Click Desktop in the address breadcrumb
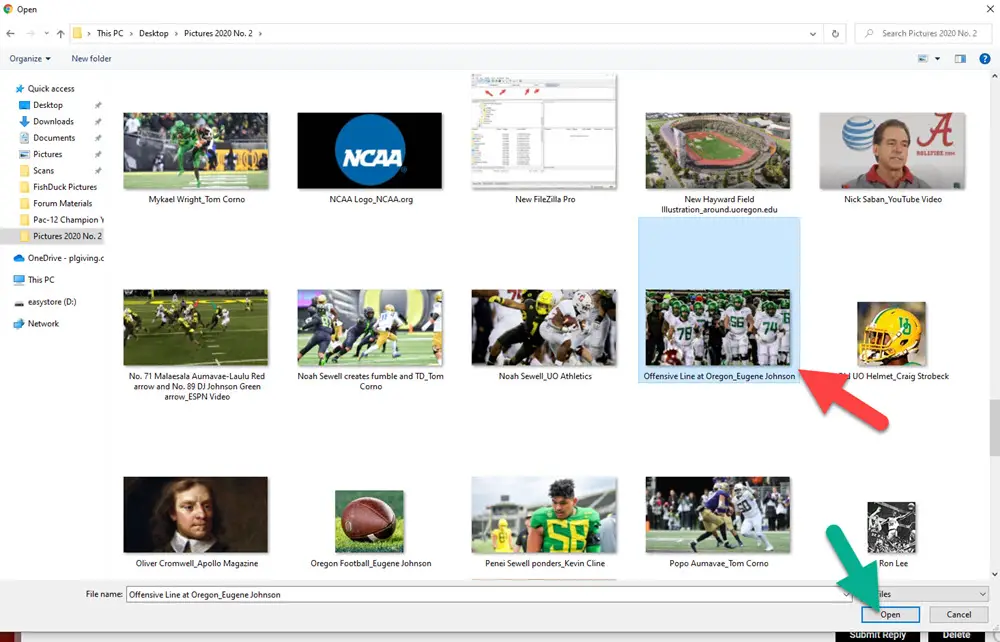The image size is (1000, 642). [154, 33]
